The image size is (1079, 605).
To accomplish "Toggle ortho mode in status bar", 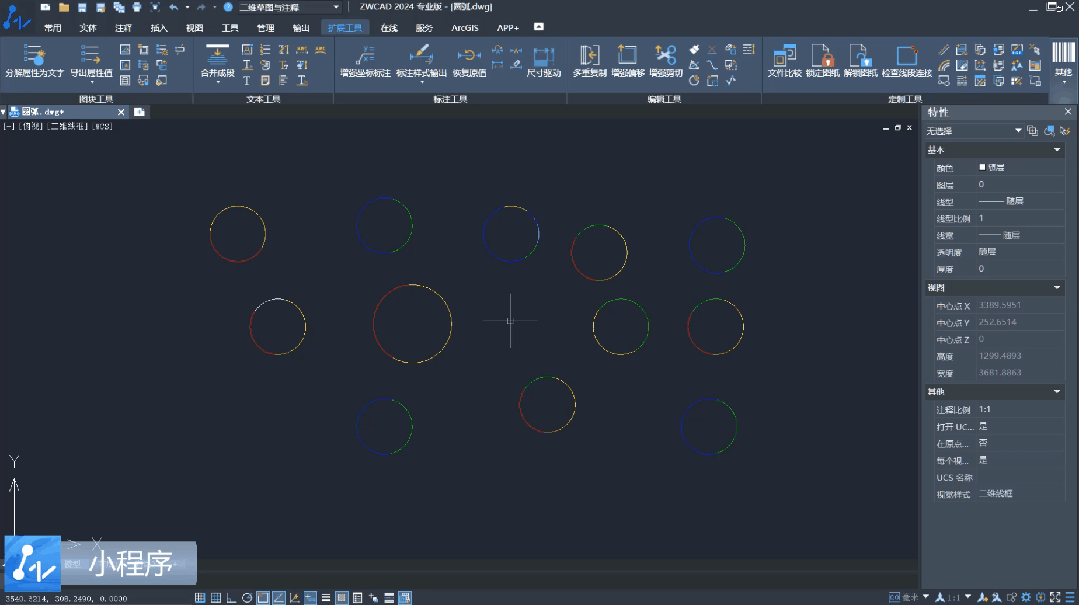I will 231,598.
